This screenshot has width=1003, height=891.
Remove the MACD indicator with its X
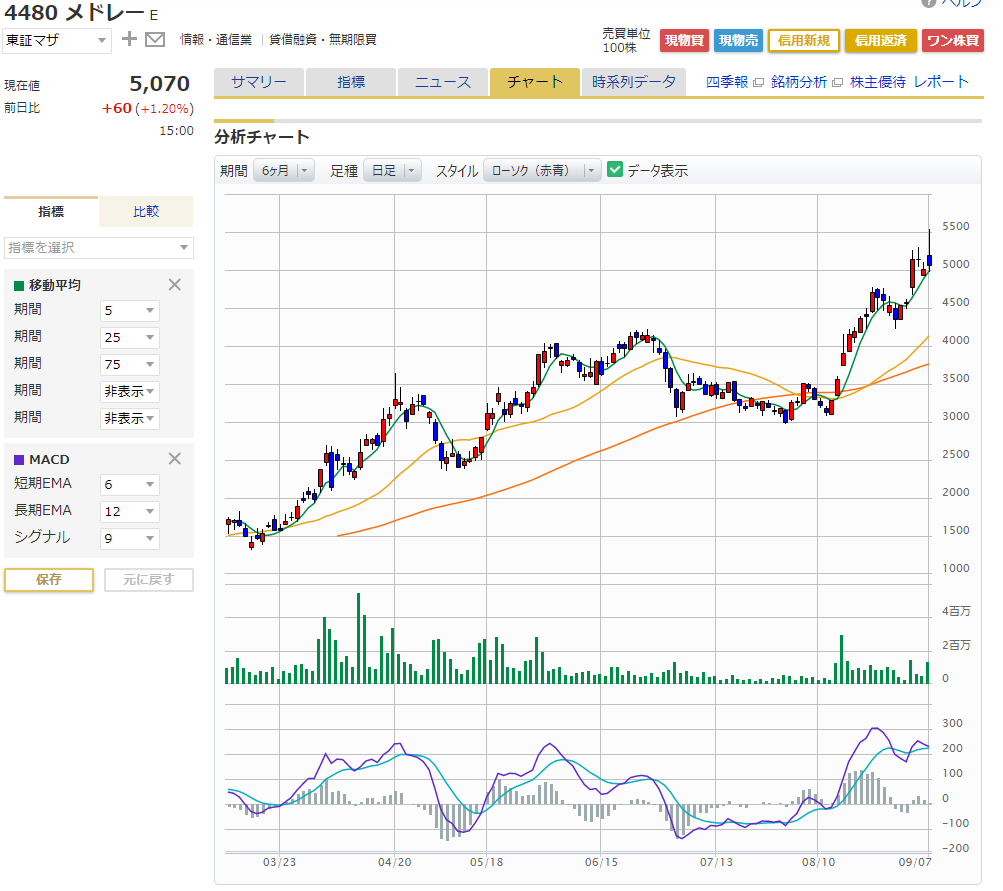[175, 459]
